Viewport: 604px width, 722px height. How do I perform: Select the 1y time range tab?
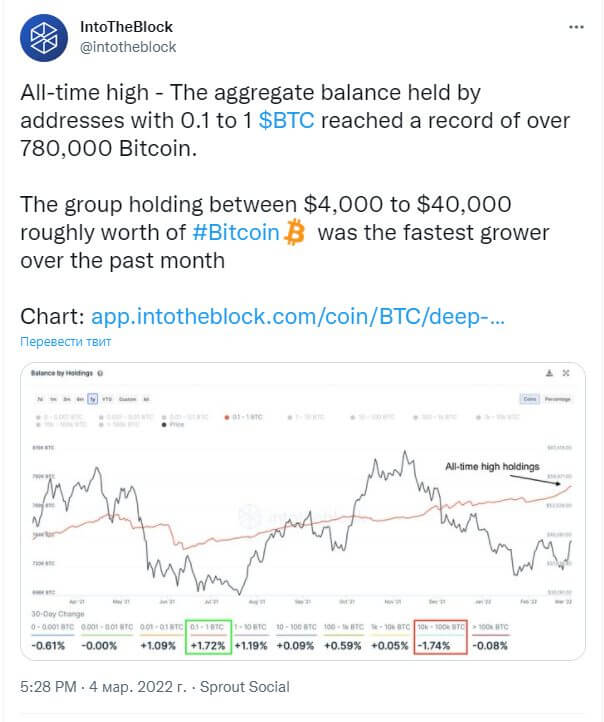click(93, 399)
